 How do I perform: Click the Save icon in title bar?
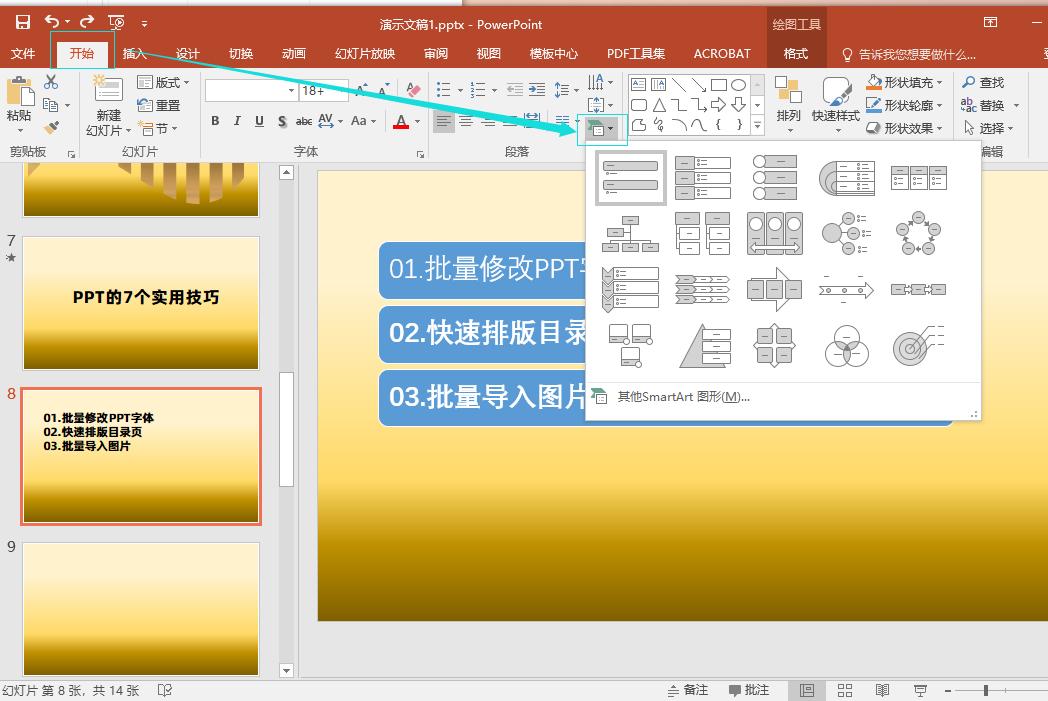coord(22,21)
